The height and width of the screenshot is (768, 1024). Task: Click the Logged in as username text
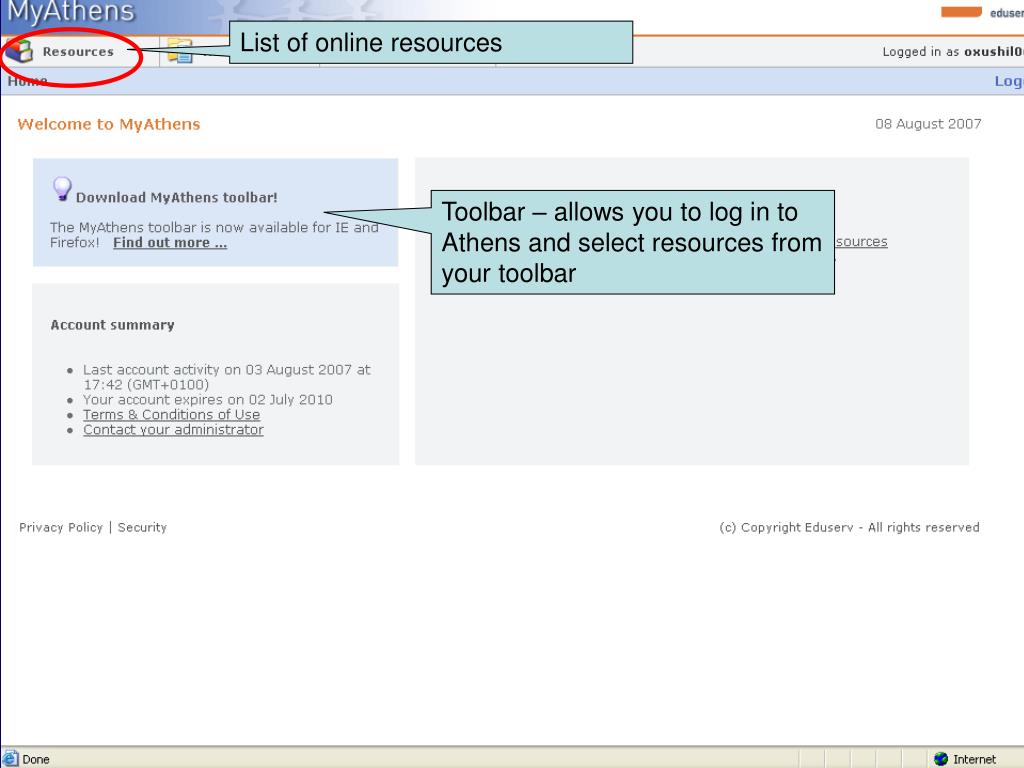[x=953, y=52]
